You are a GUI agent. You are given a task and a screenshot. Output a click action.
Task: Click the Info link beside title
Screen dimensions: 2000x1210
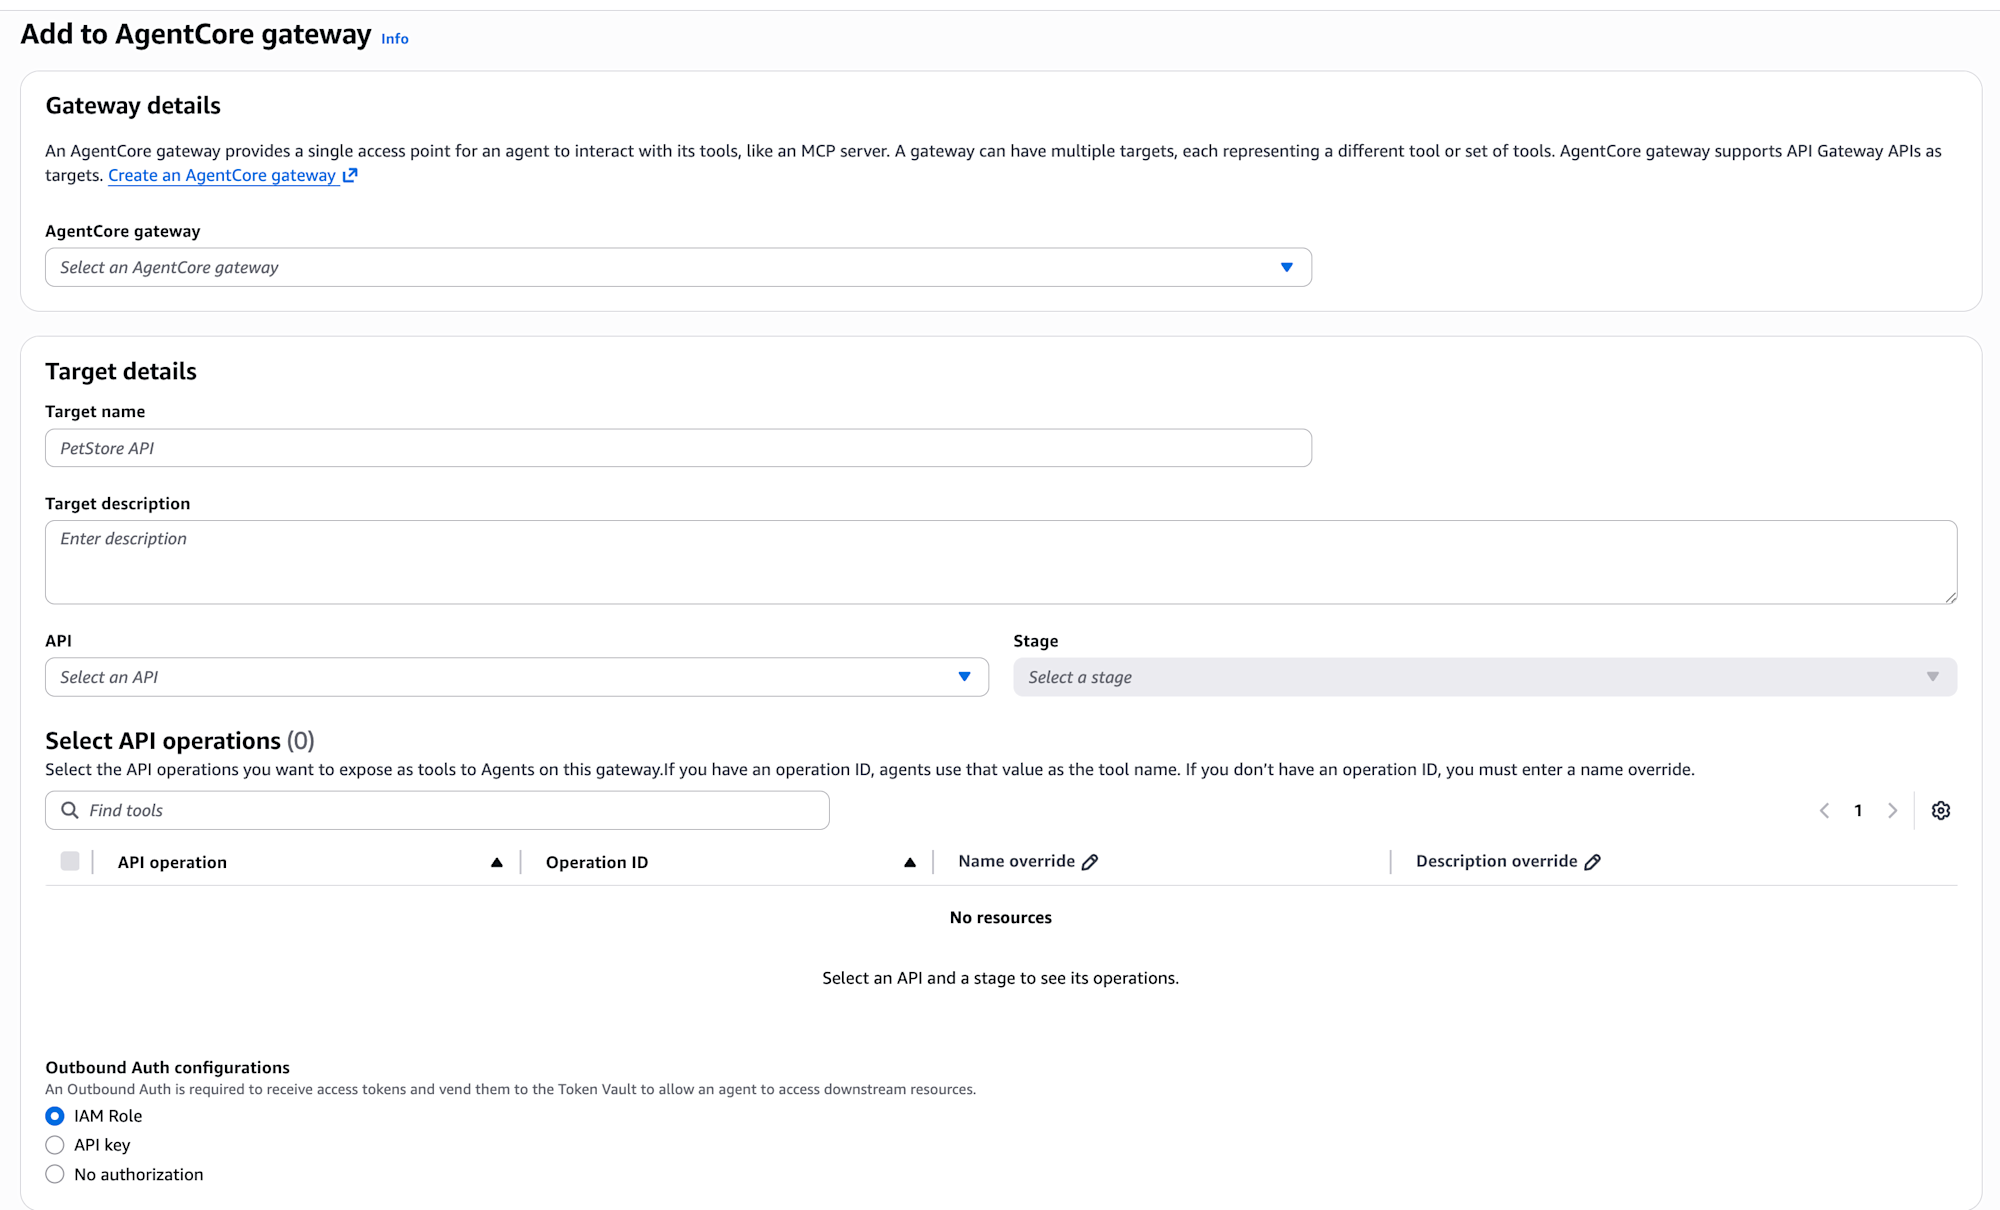[394, 39]
